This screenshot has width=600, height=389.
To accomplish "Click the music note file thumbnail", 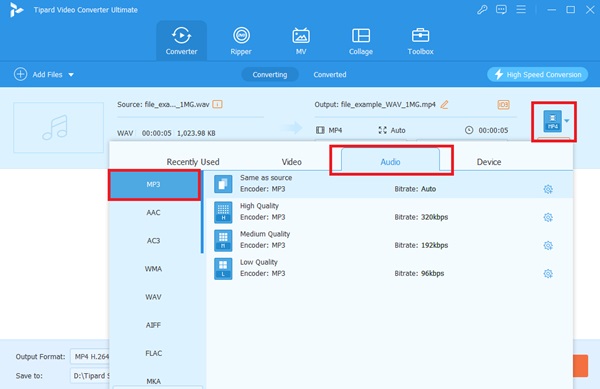I will (x=59, y=127).
